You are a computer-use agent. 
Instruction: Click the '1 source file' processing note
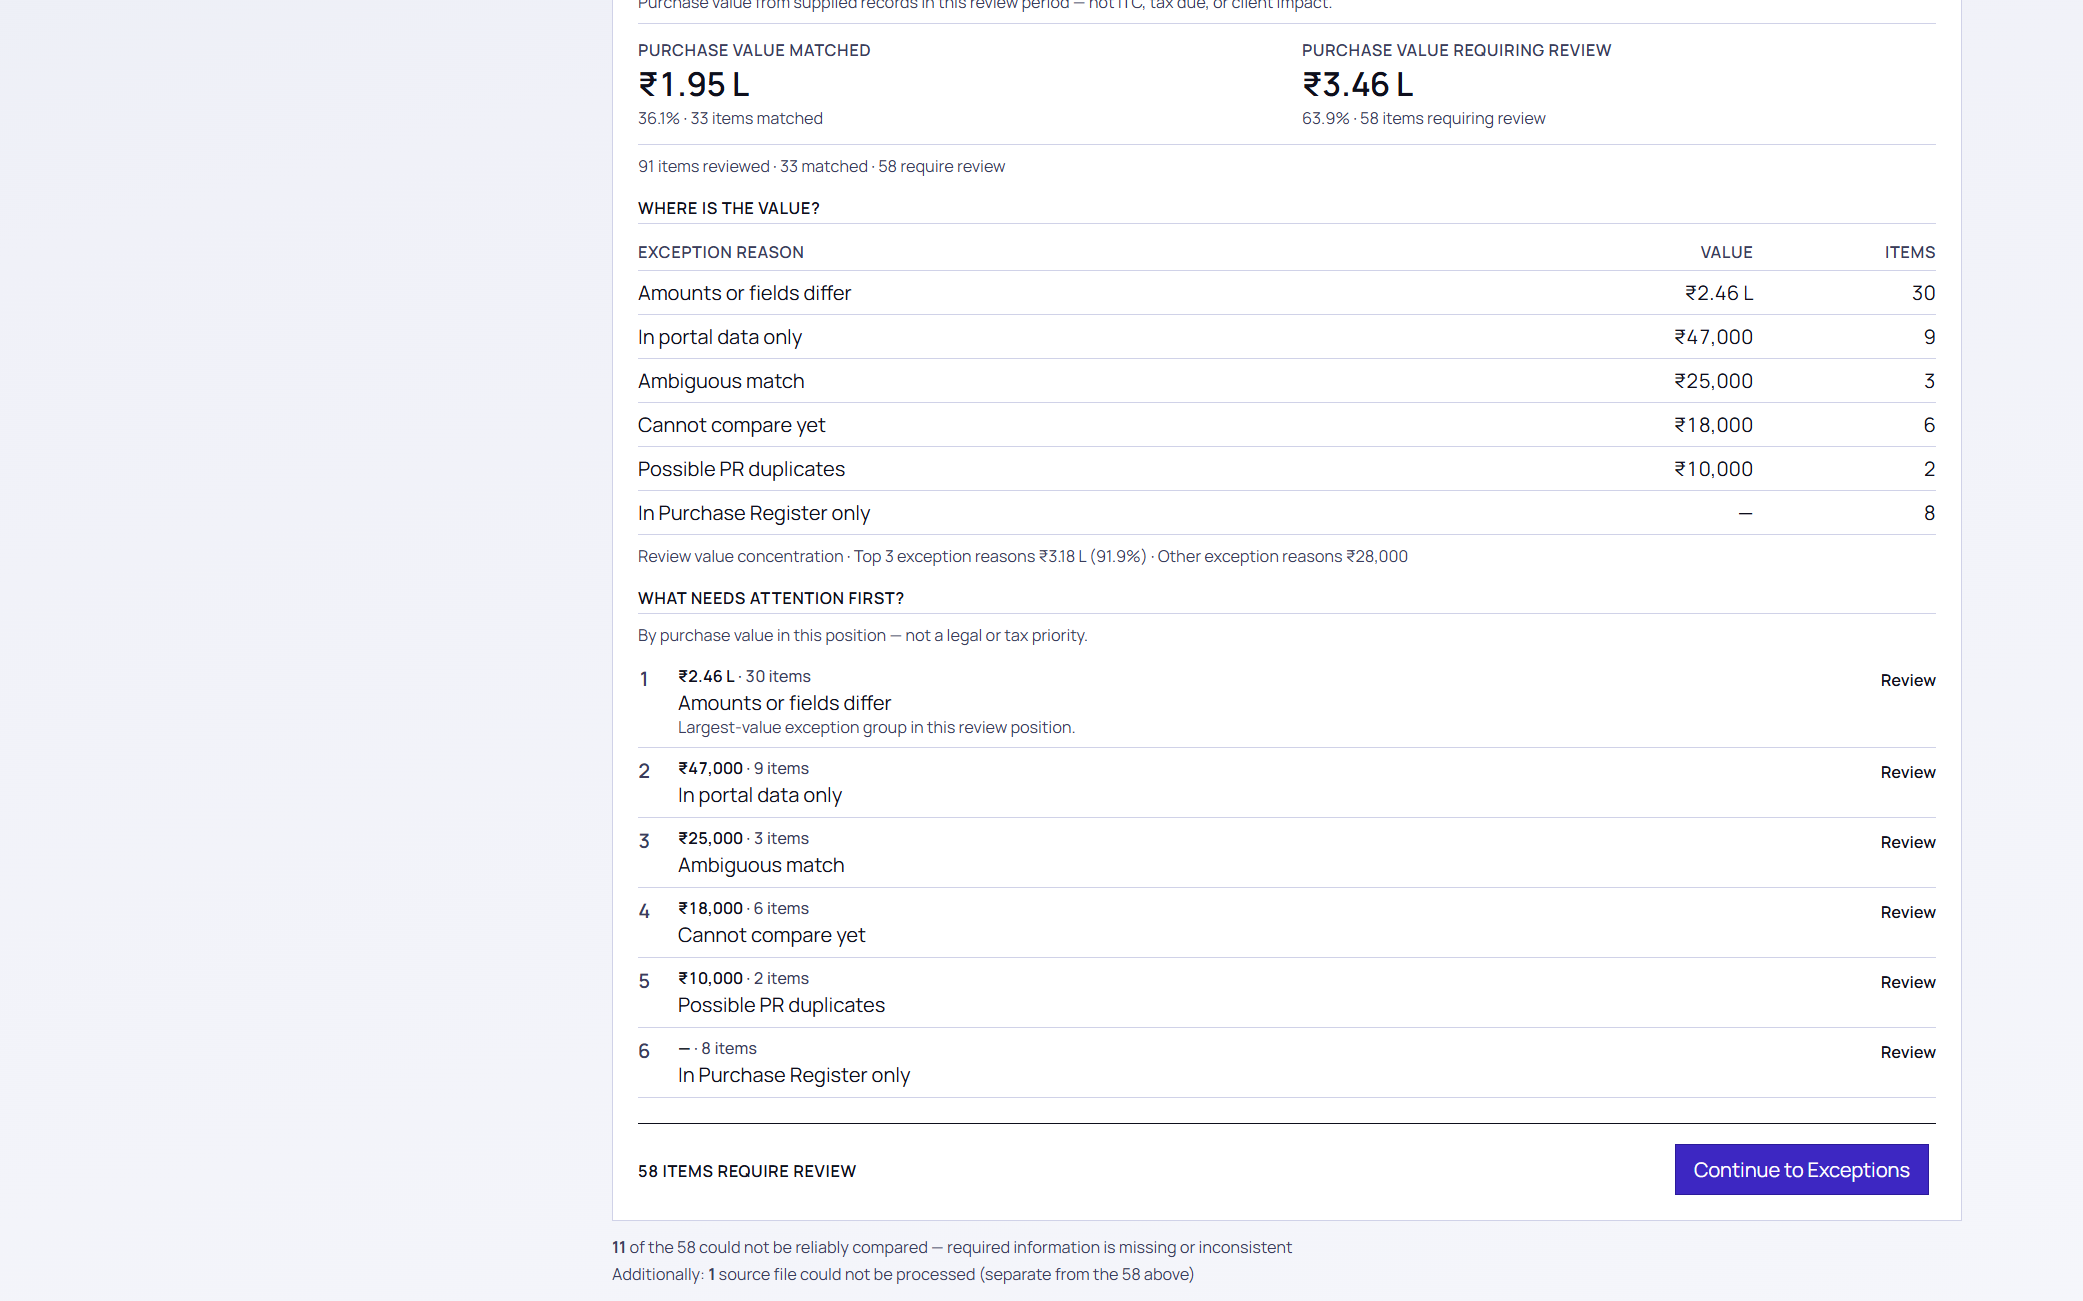[x=903, y=1274]
